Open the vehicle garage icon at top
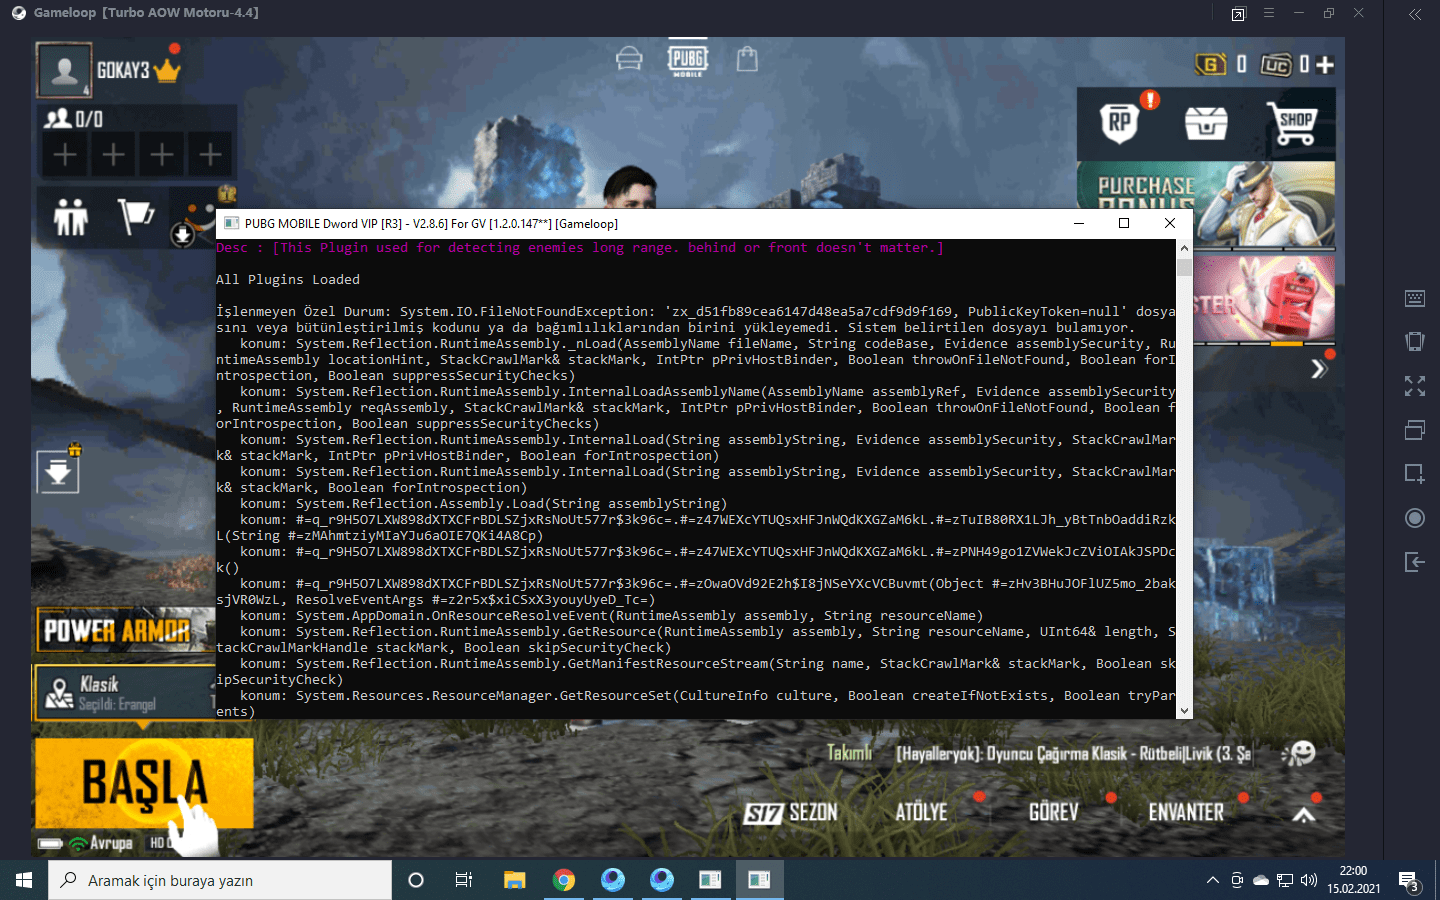The width and height of the screenshot is (1440, 900). [629, 59]
